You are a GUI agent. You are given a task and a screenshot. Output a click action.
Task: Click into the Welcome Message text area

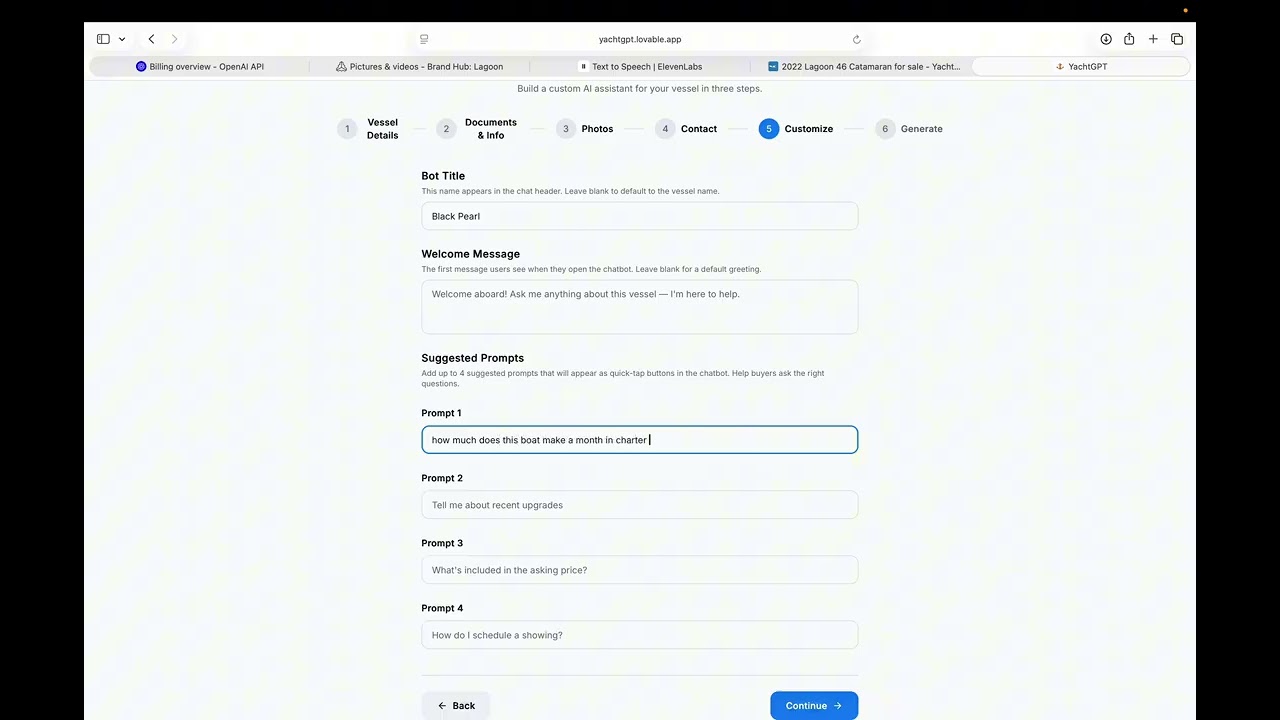pos(640,306)
